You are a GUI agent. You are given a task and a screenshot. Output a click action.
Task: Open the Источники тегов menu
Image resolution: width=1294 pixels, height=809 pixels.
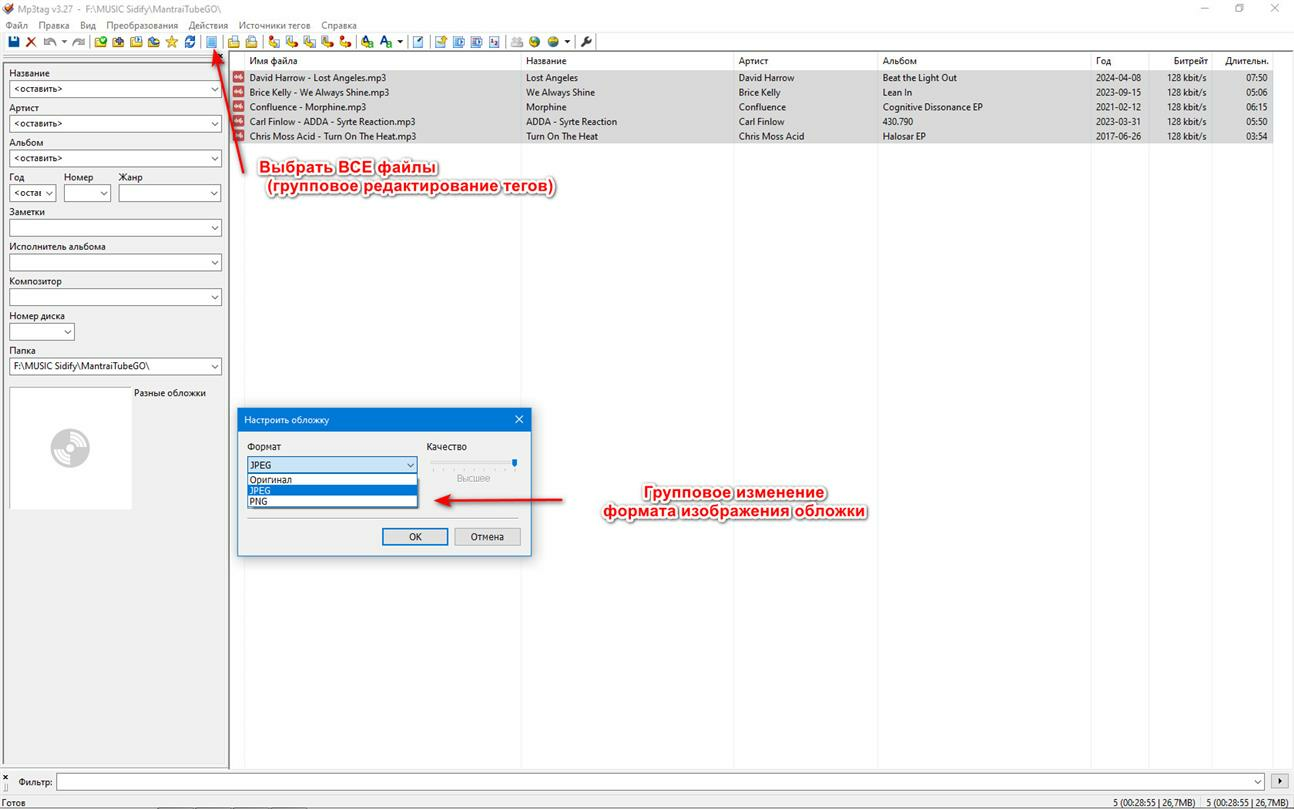tap(275, 25)
